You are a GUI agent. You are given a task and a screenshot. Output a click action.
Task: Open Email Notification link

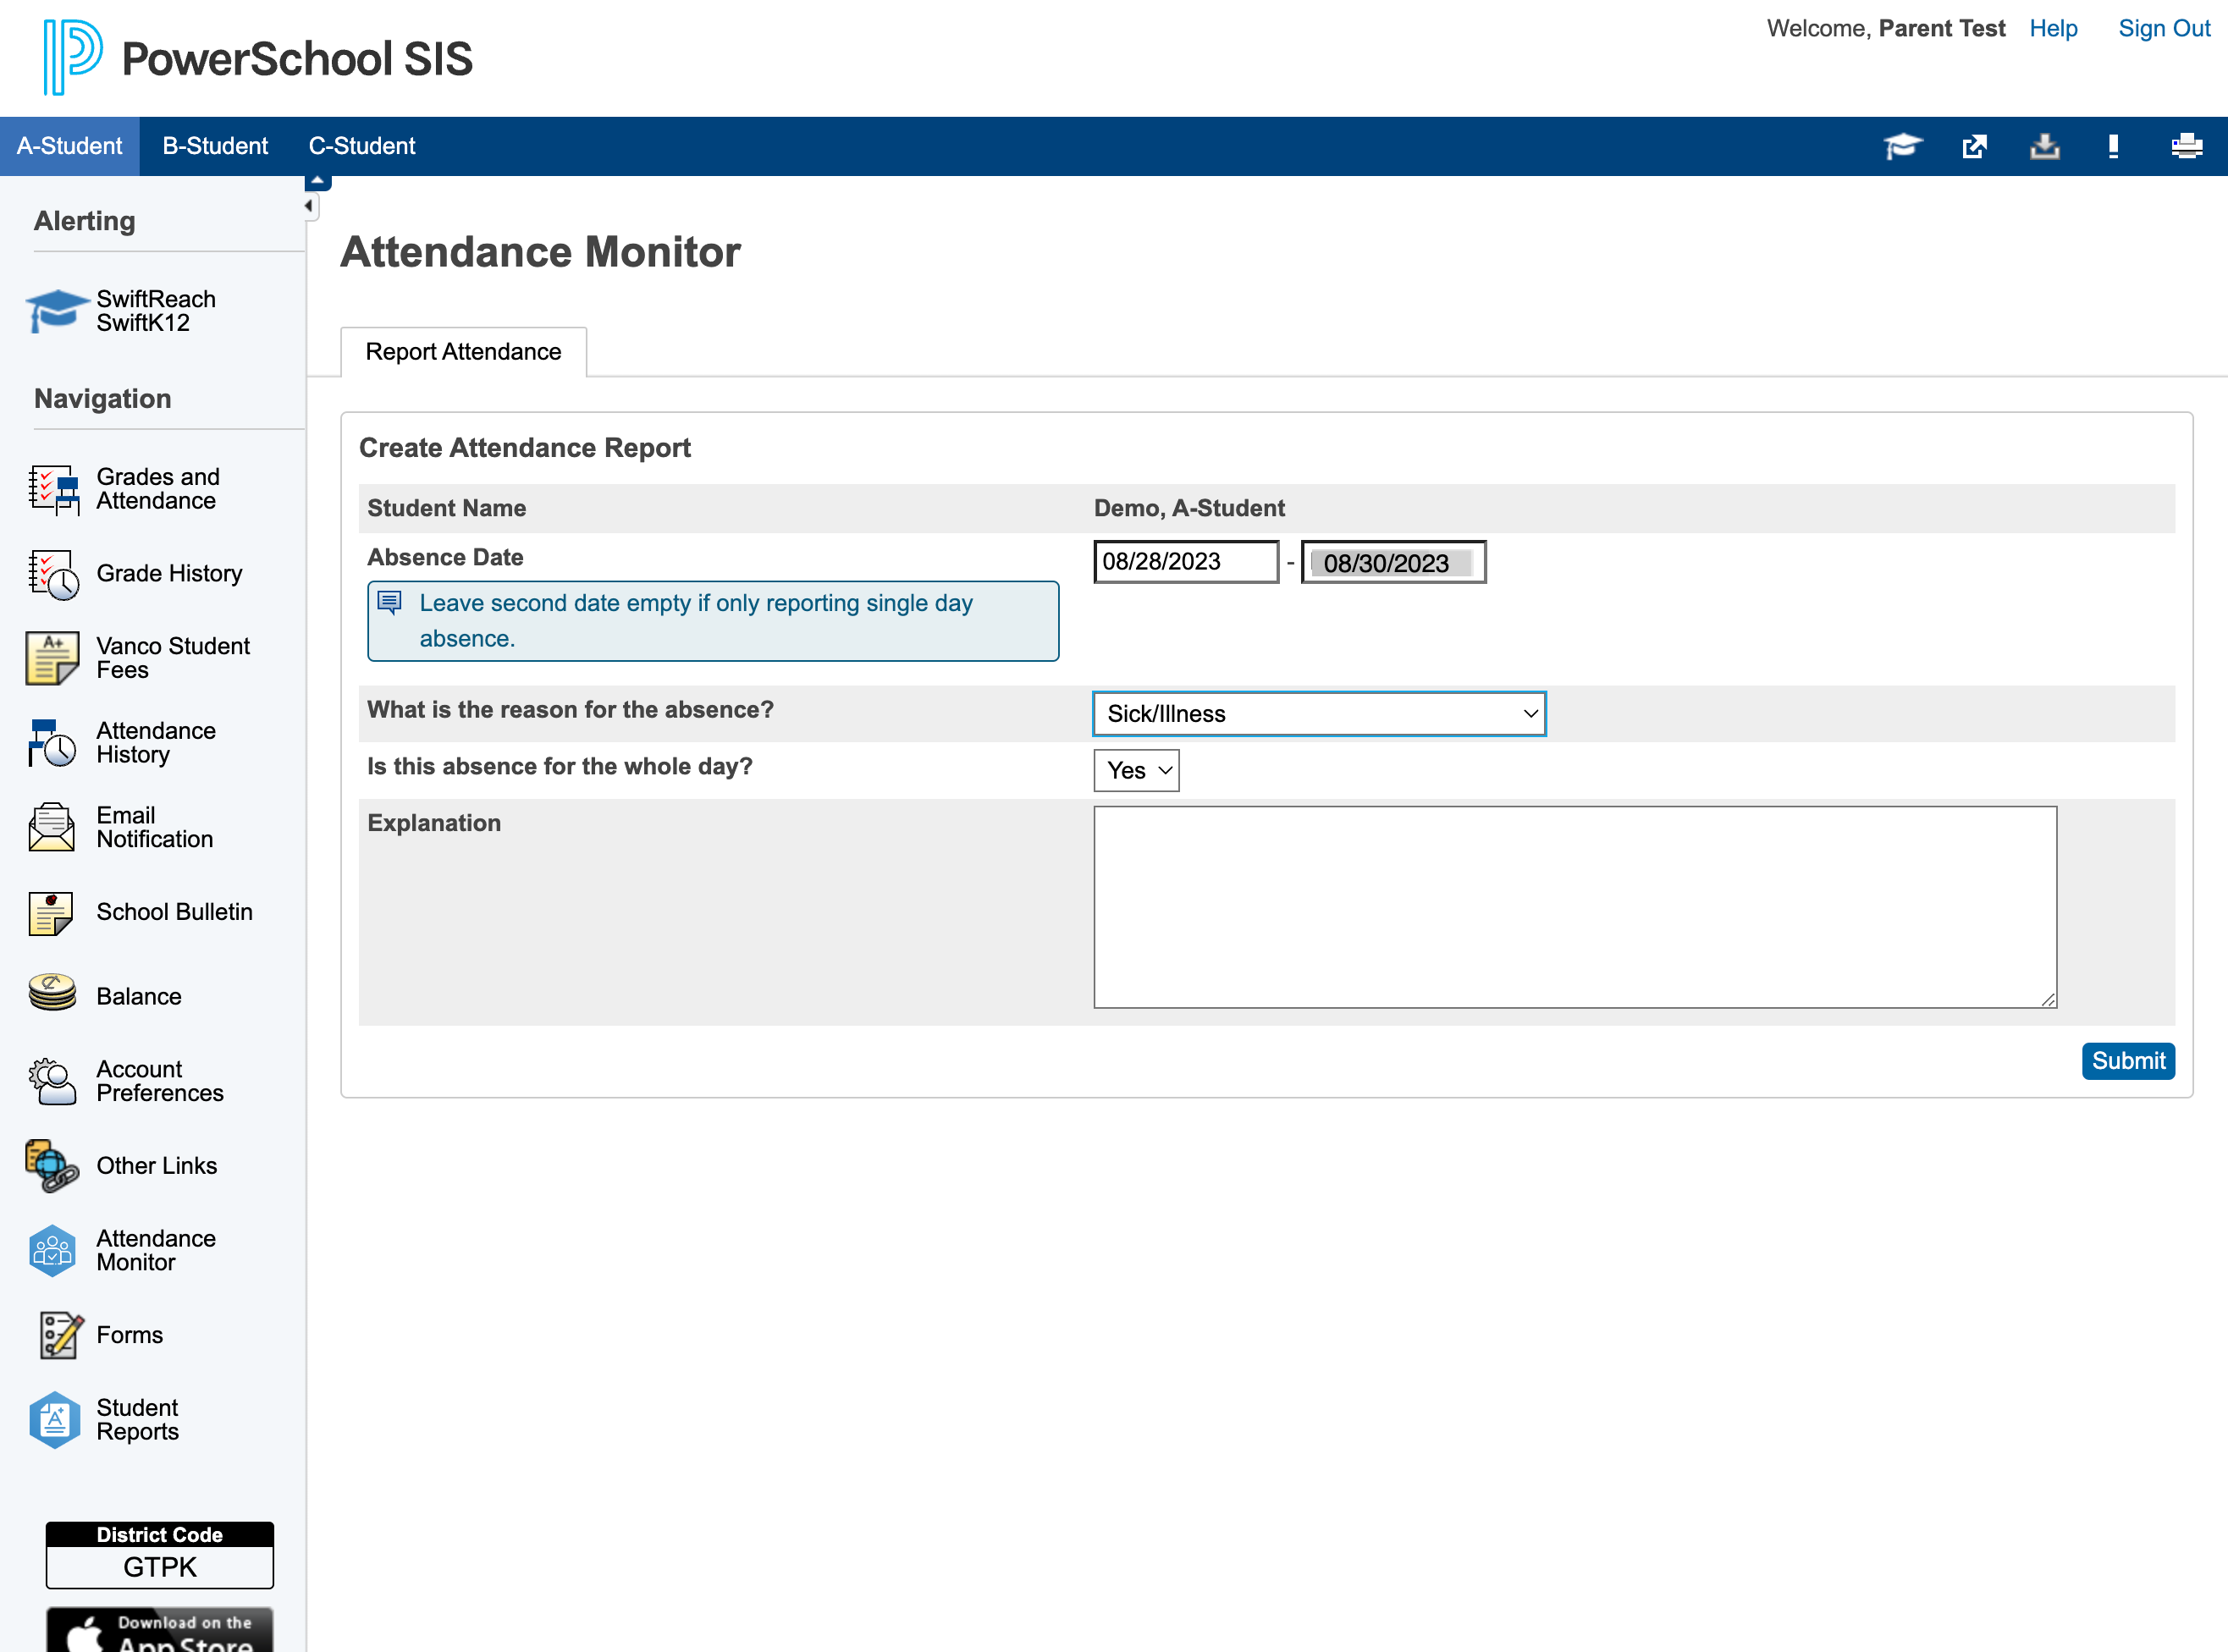(x=155, y=828)
